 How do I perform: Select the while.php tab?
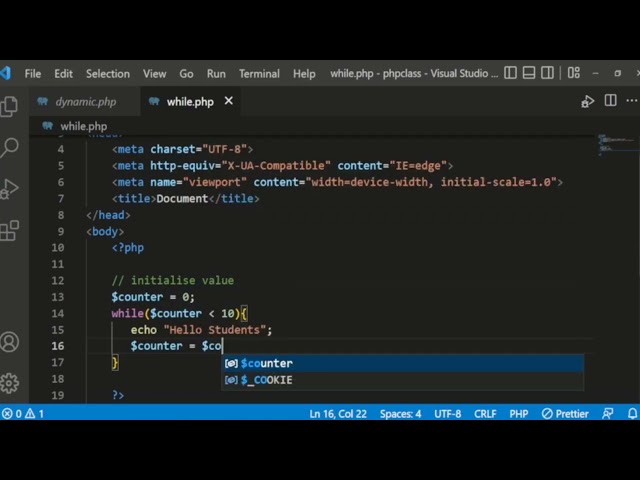(x=190, y=102)
